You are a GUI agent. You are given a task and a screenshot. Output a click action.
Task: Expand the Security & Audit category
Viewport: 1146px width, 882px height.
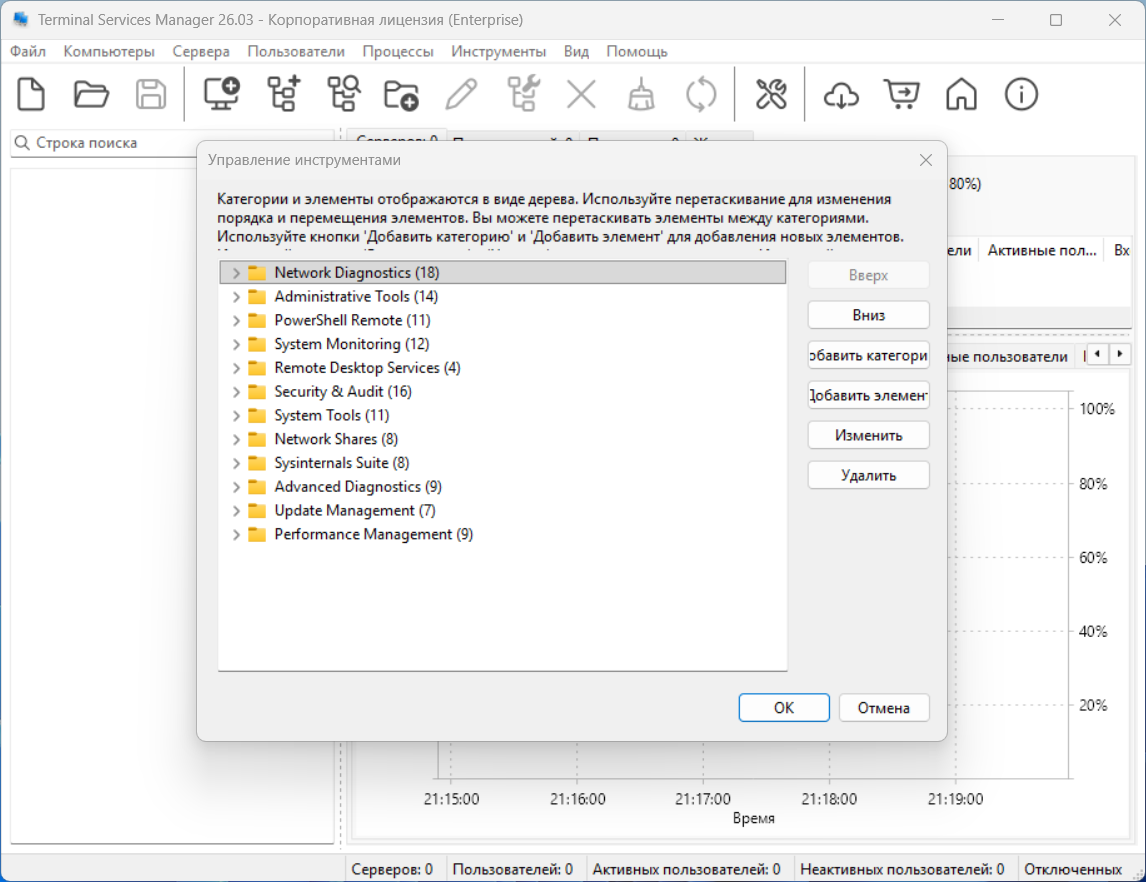236,392
